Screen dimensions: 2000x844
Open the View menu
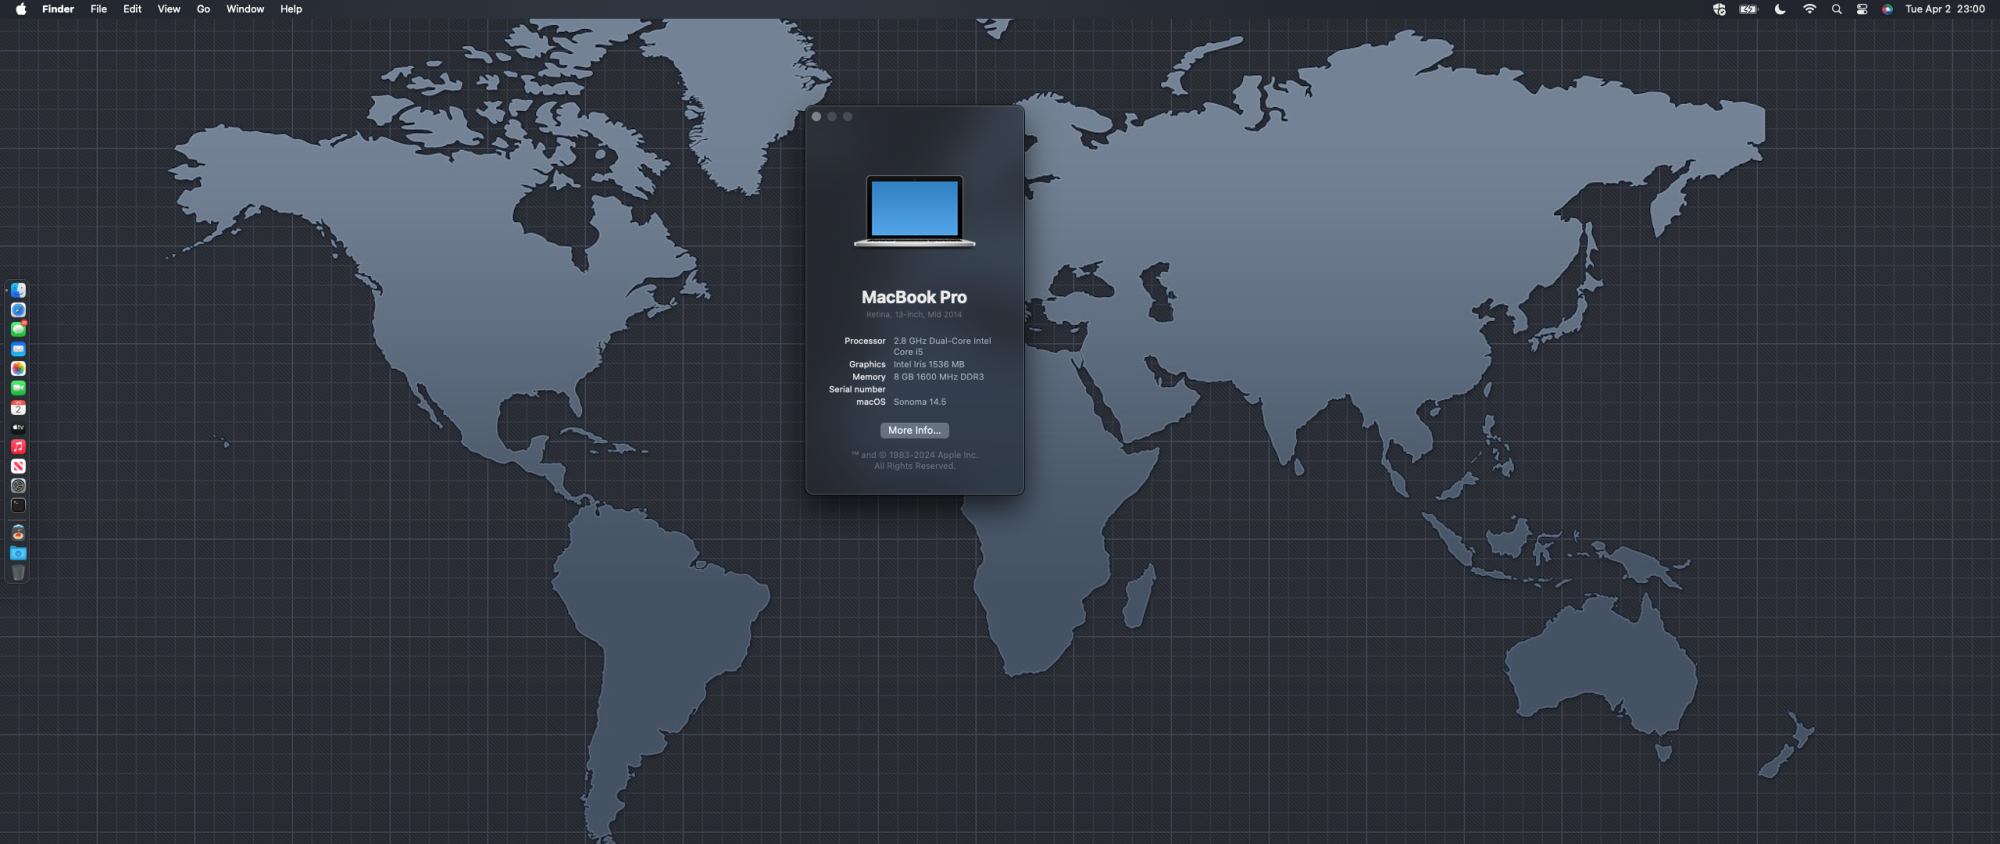169,9
